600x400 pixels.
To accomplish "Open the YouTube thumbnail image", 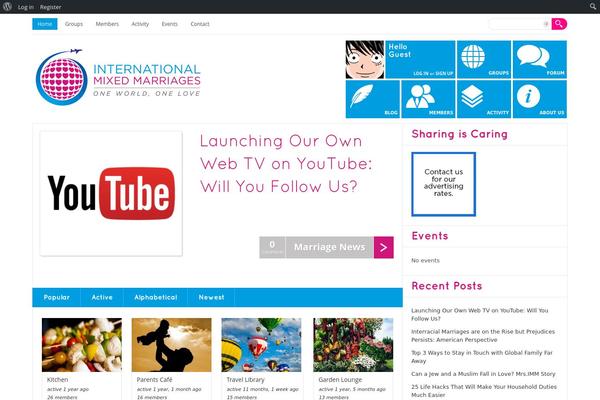I will 111,193.
